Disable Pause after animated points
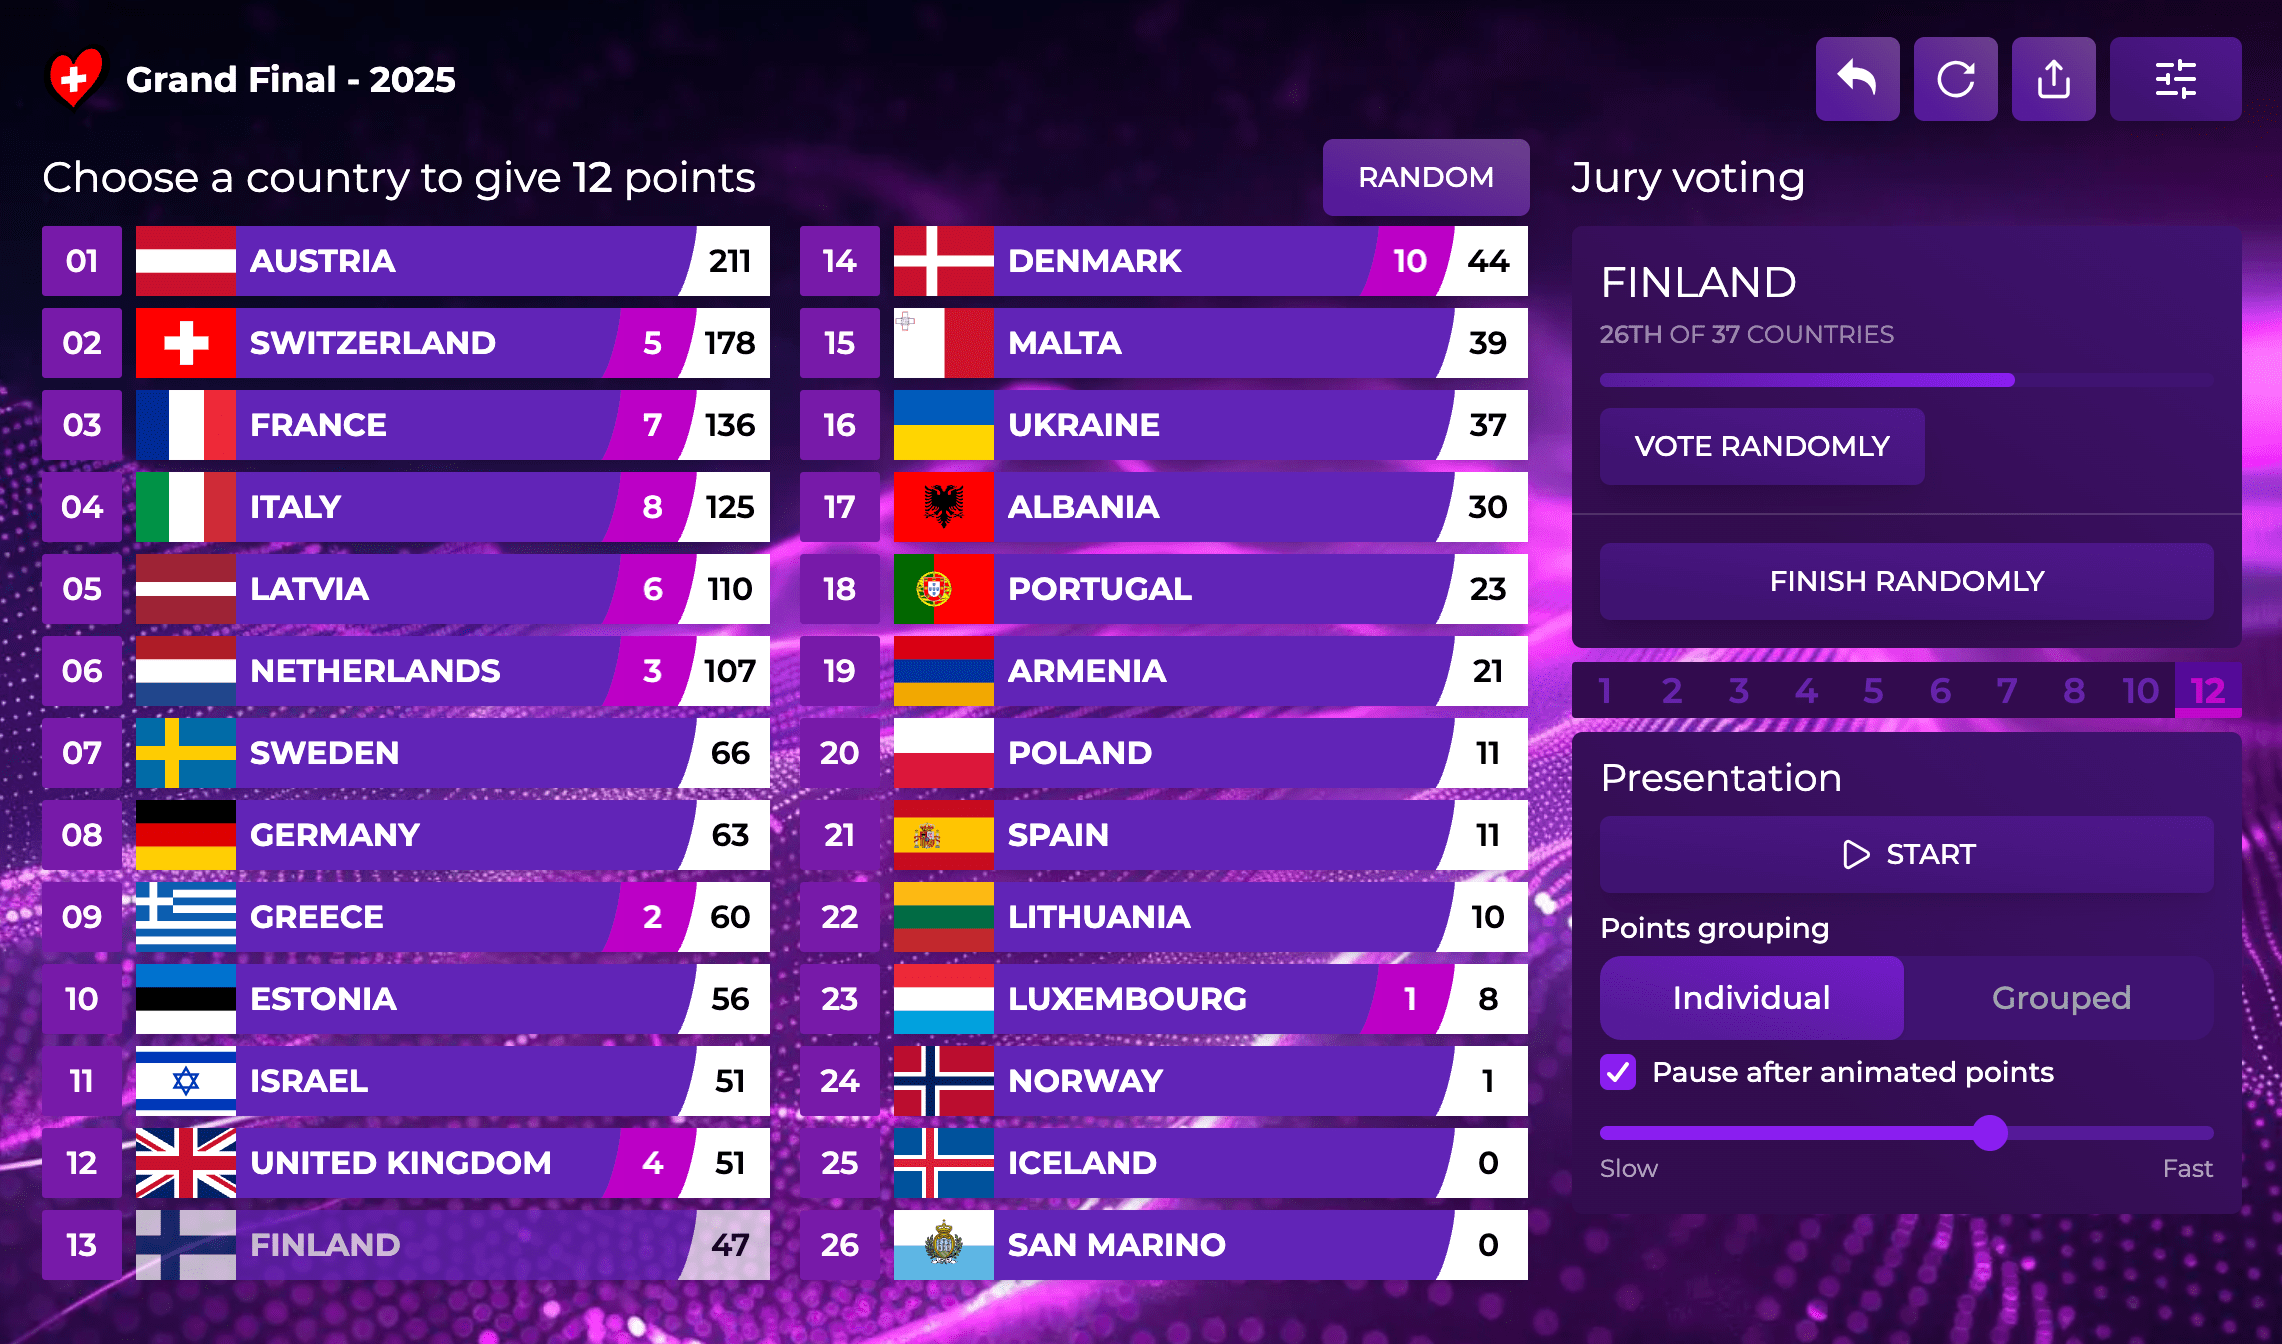The image size is (2282, 1344). [x=1618, y=1073]
